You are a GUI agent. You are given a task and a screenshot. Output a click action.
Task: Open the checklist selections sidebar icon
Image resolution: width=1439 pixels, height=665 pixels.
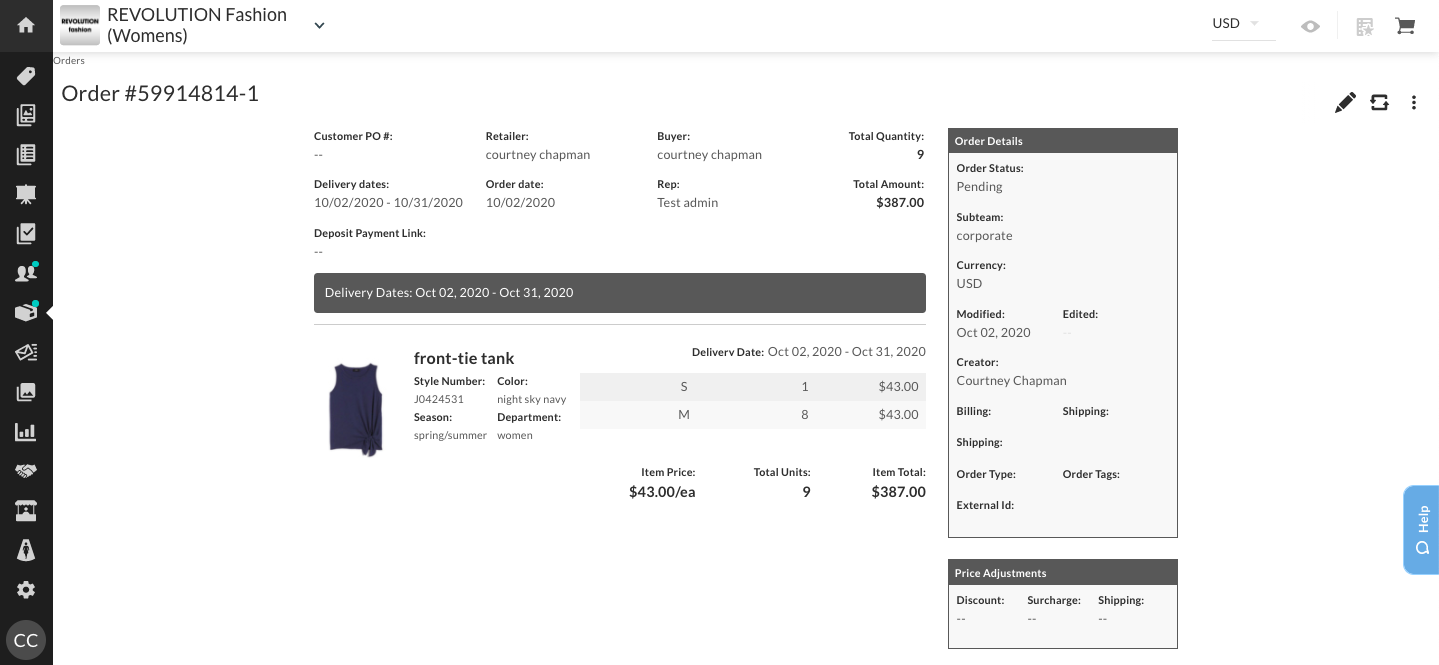point(26,234)
